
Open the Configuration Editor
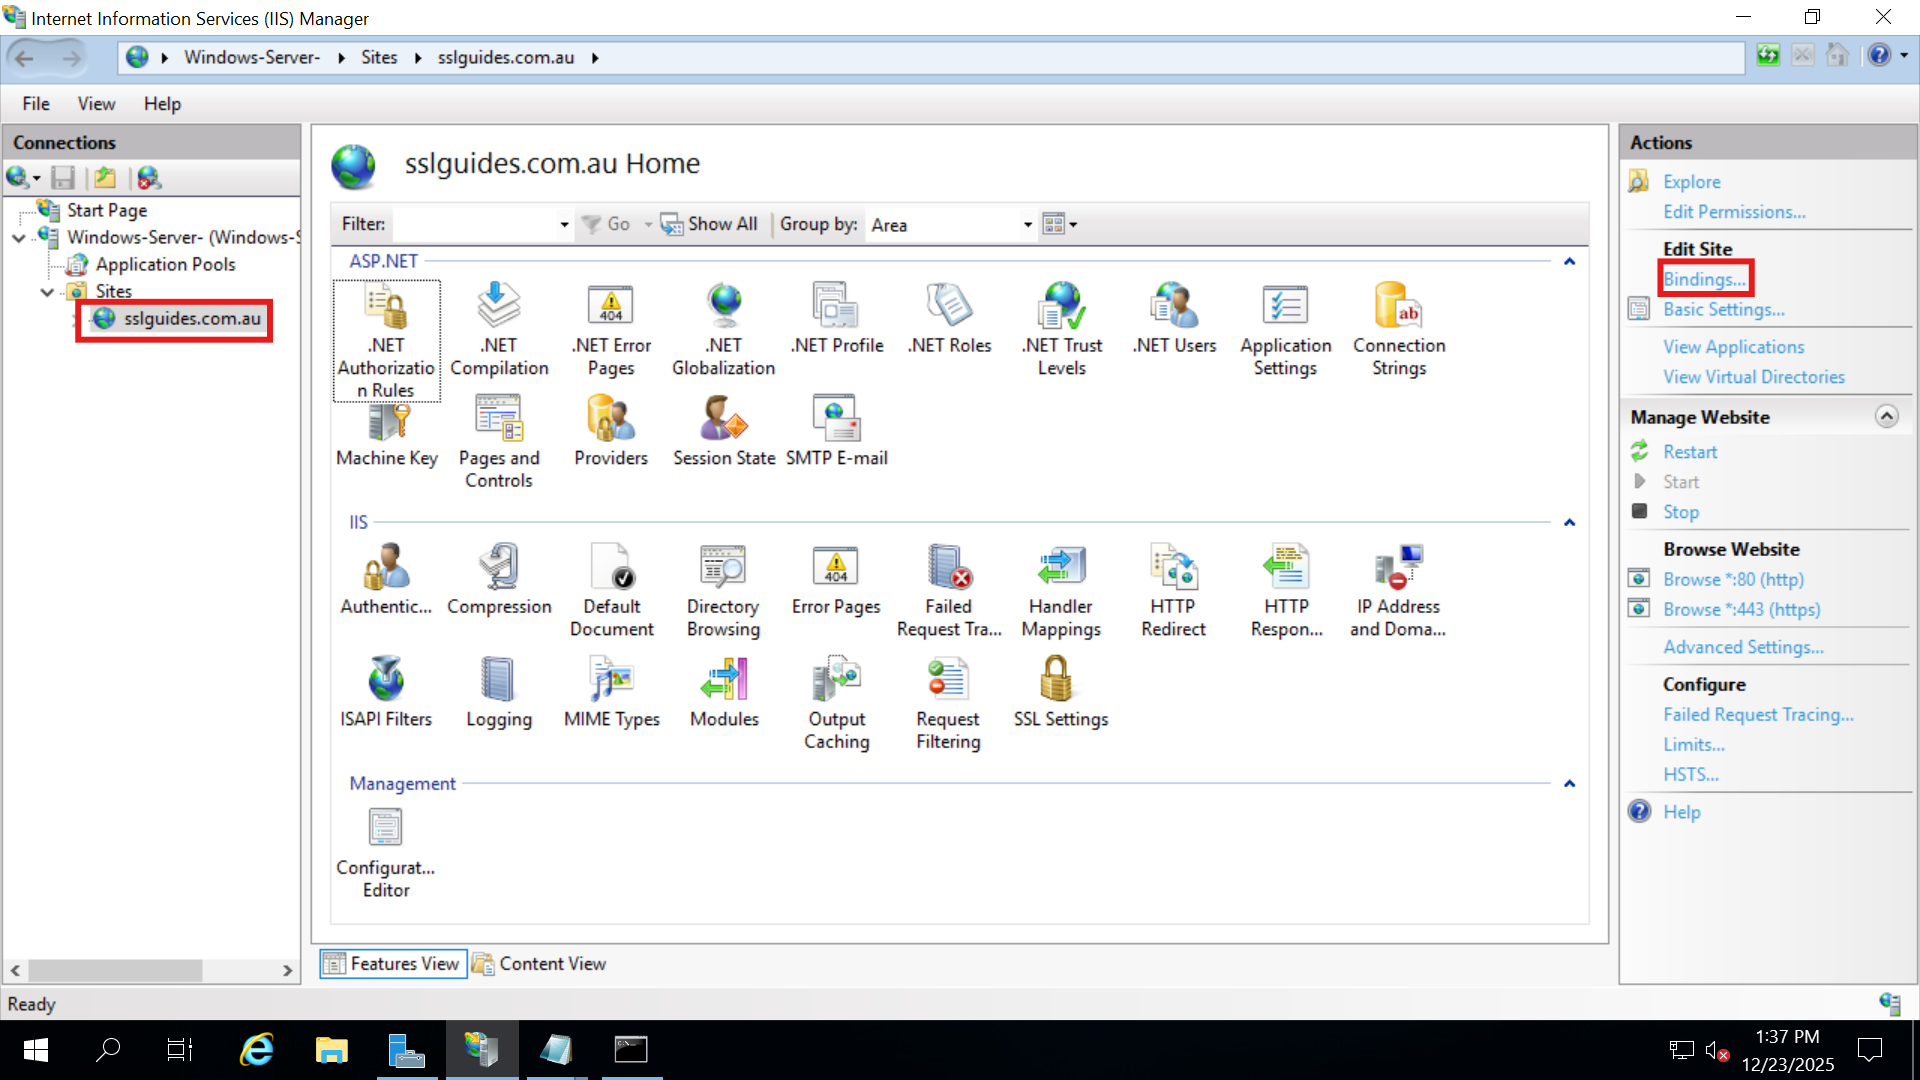tap(386, 853)
